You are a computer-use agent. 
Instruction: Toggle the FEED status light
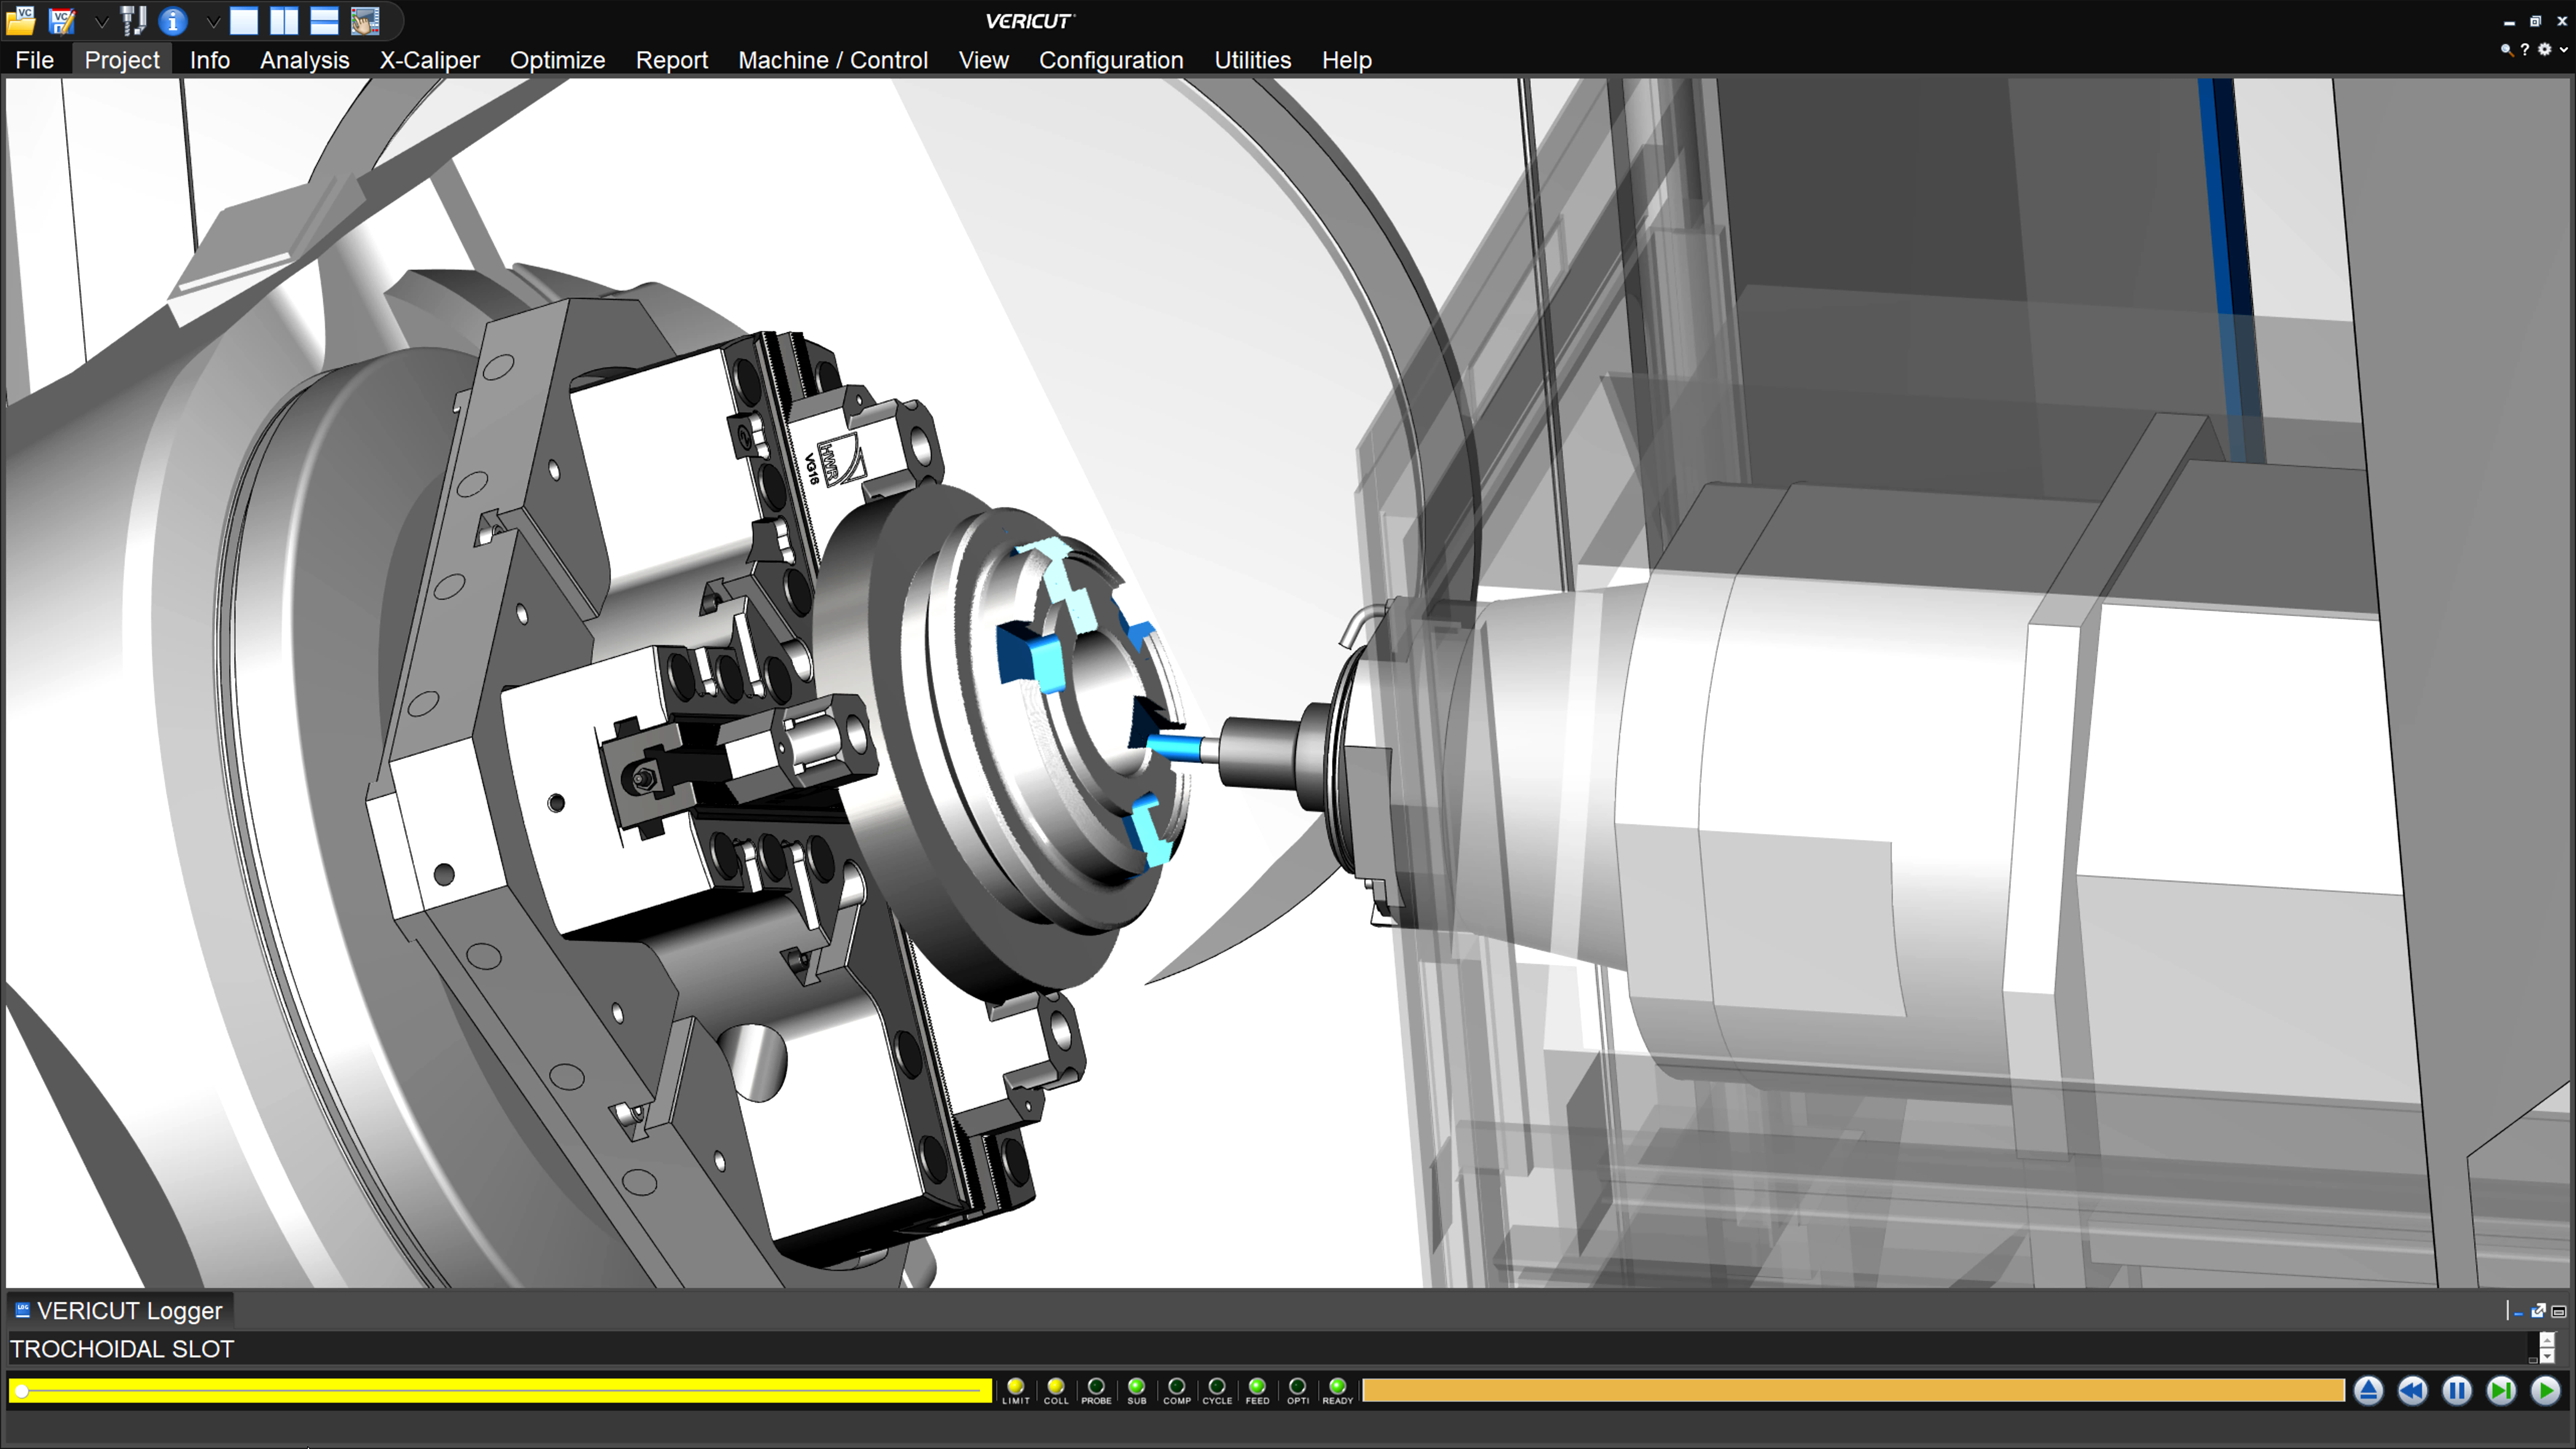1257,1387
